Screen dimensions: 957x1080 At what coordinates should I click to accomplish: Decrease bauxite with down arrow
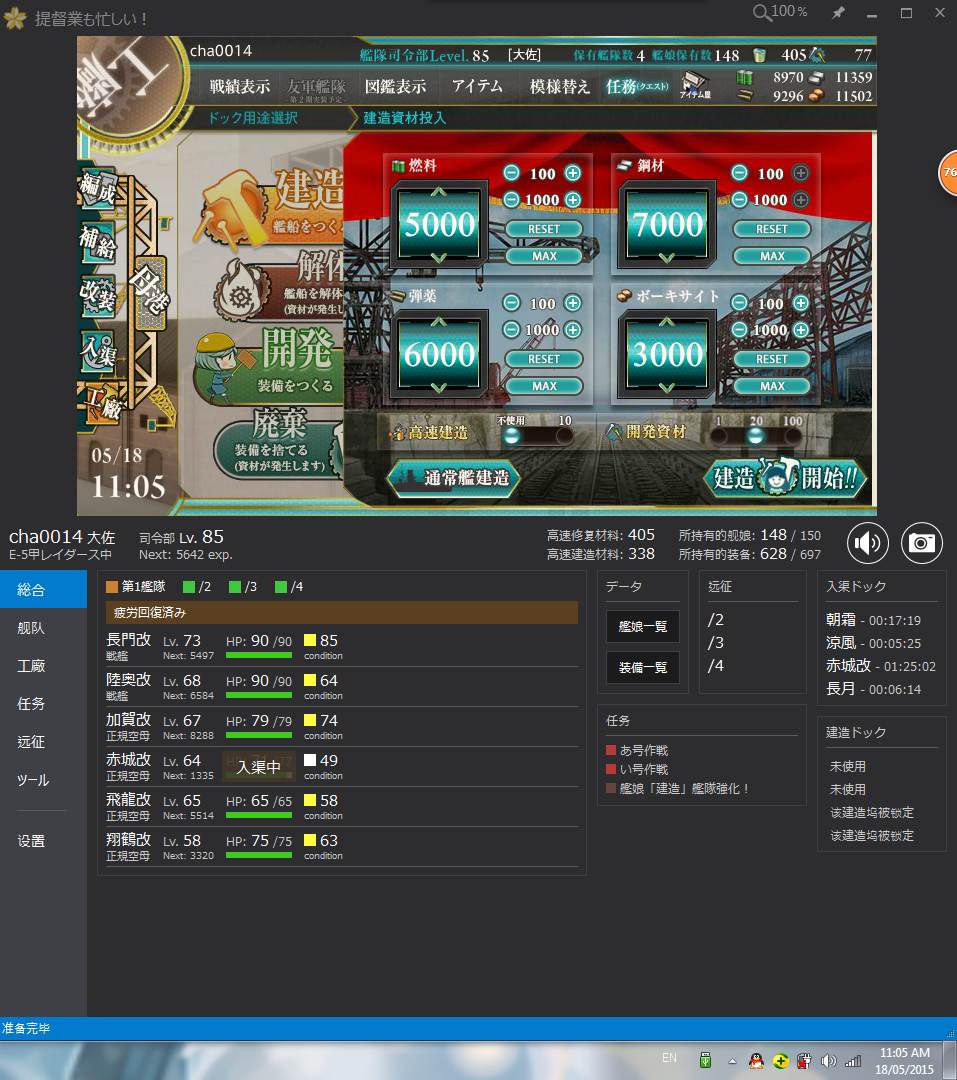[667, 388]
